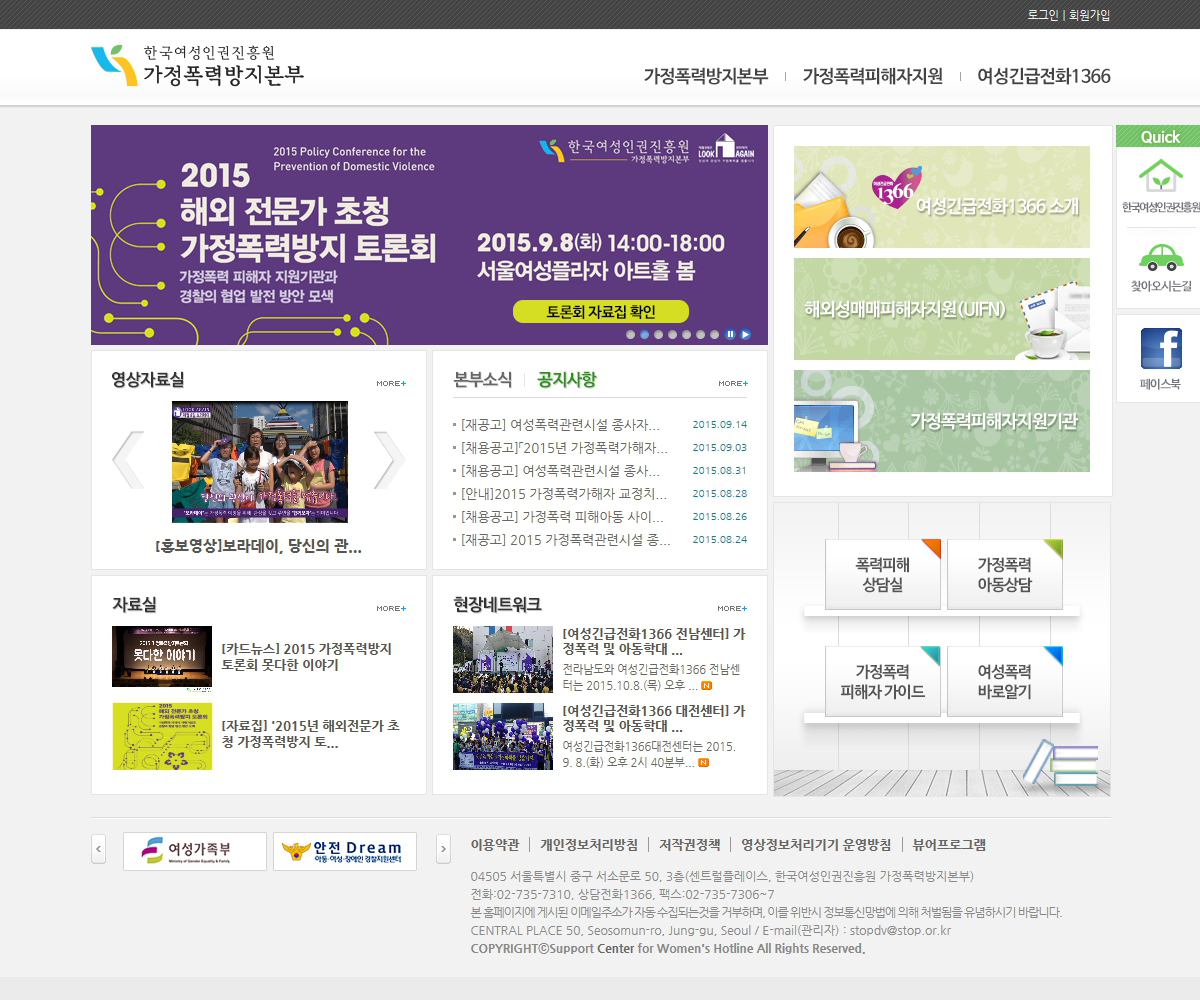Click the 로그인 link at top
The image size is (1200, 1000).
[x=1042, y=15]
